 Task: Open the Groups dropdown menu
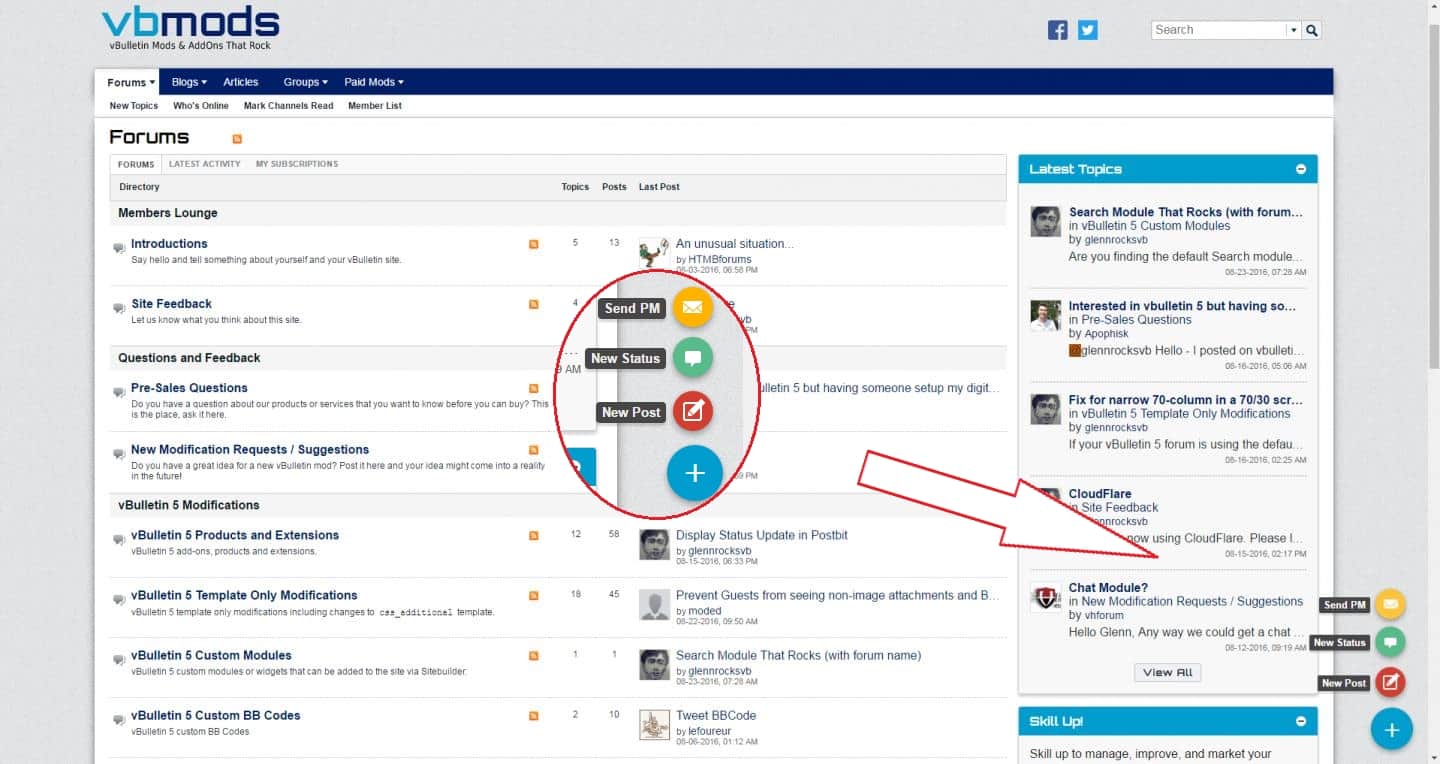click(305, 82)
